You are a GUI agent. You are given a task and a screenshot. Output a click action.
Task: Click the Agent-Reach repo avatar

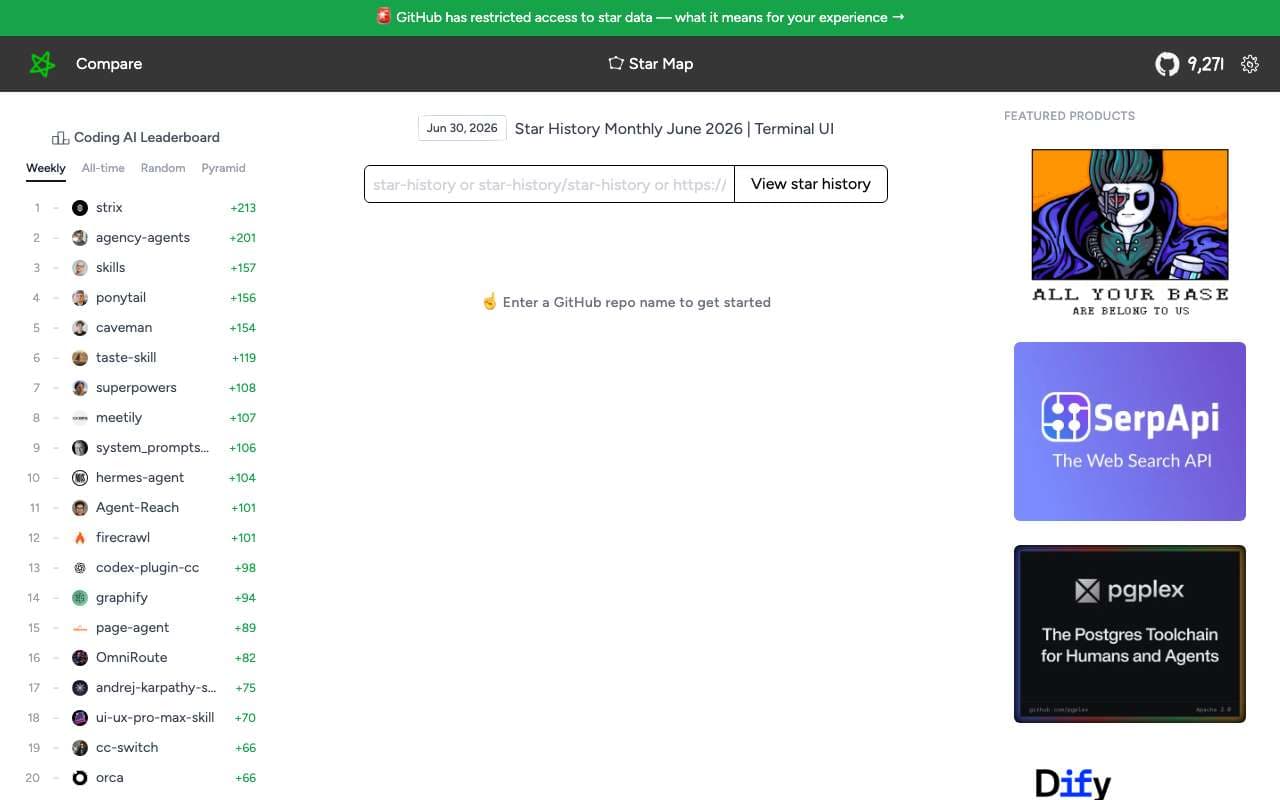tap(80, 508)
